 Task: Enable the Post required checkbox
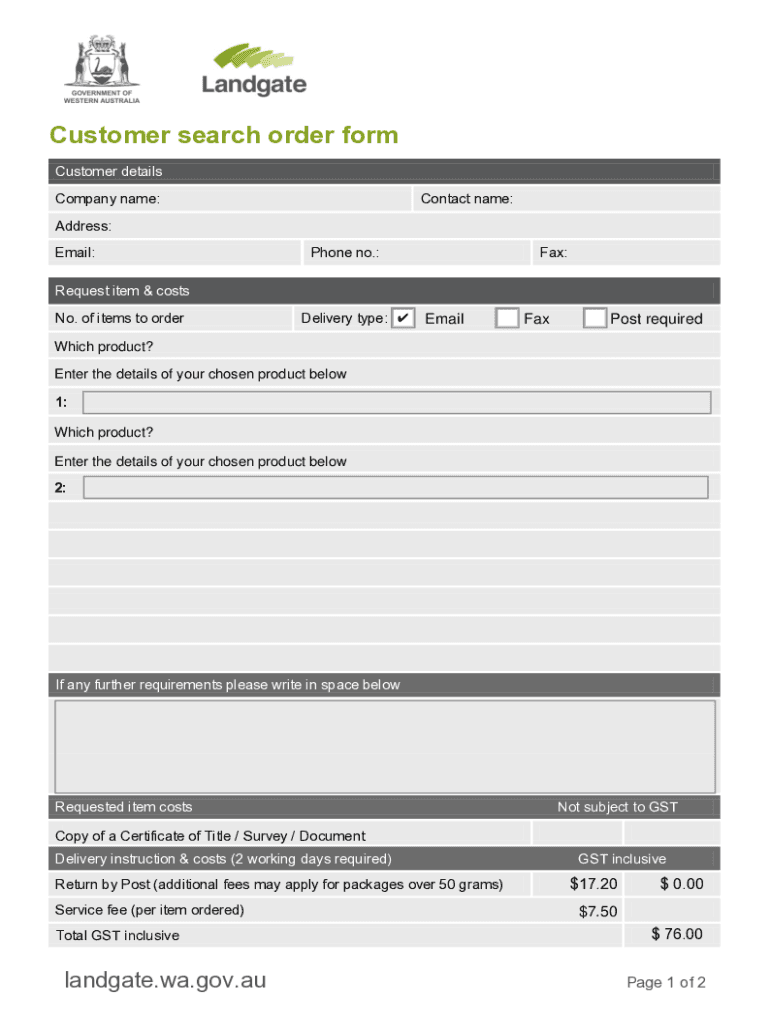click(x=594, y=318)
